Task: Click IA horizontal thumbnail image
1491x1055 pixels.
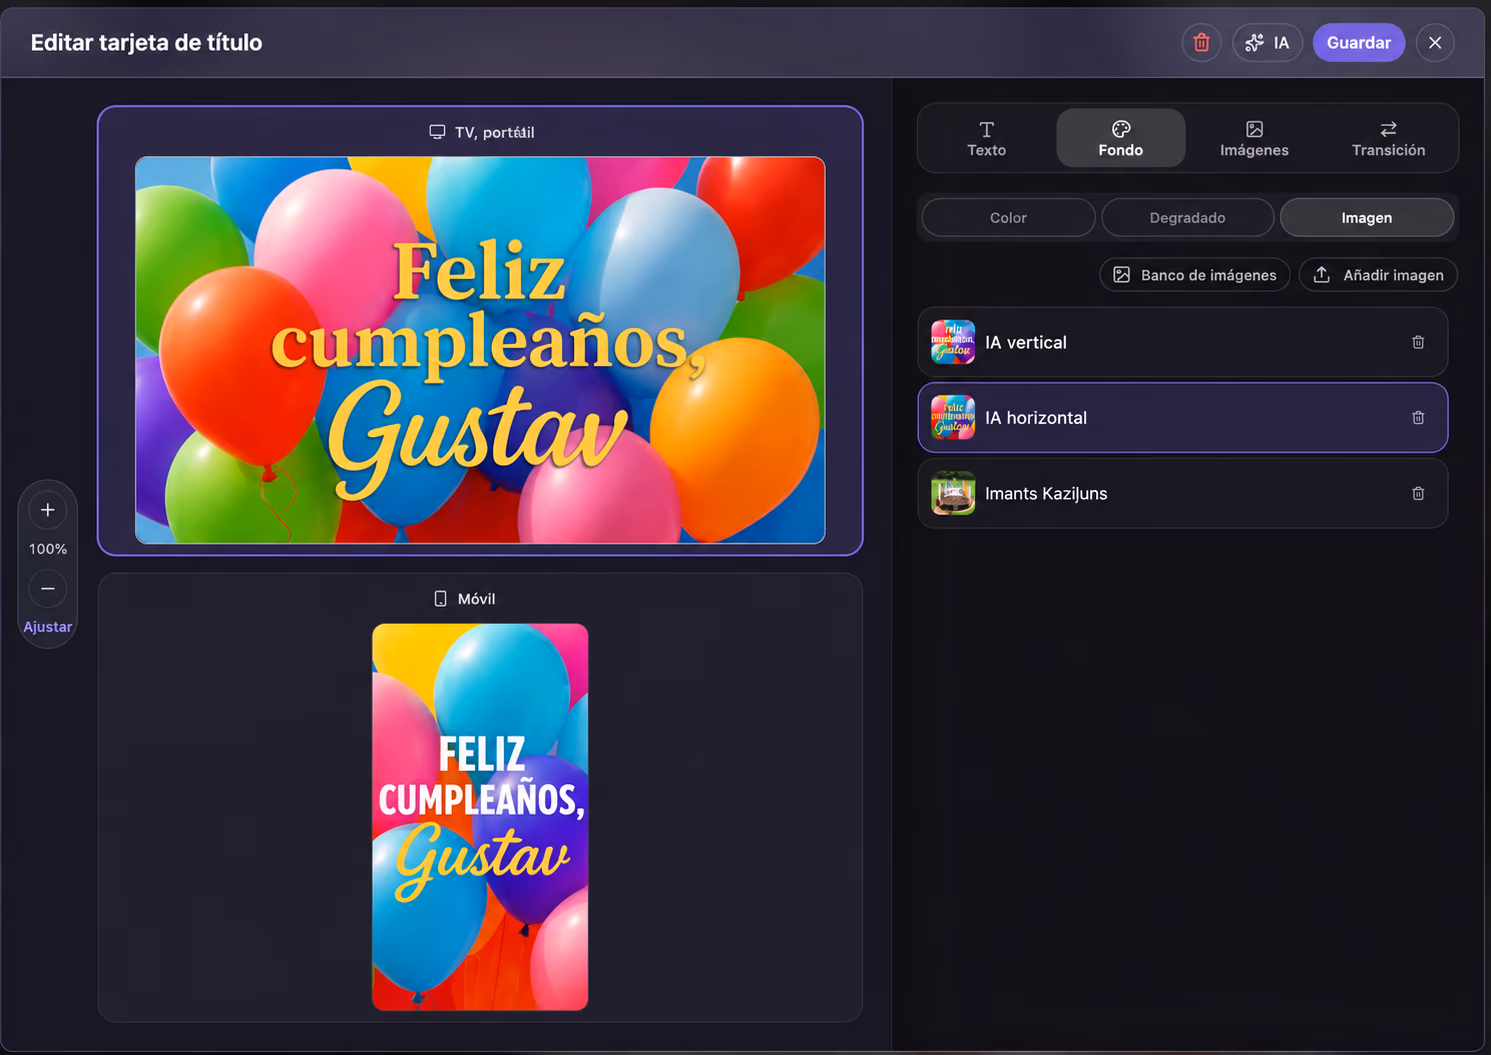Action: coord(953,418)
